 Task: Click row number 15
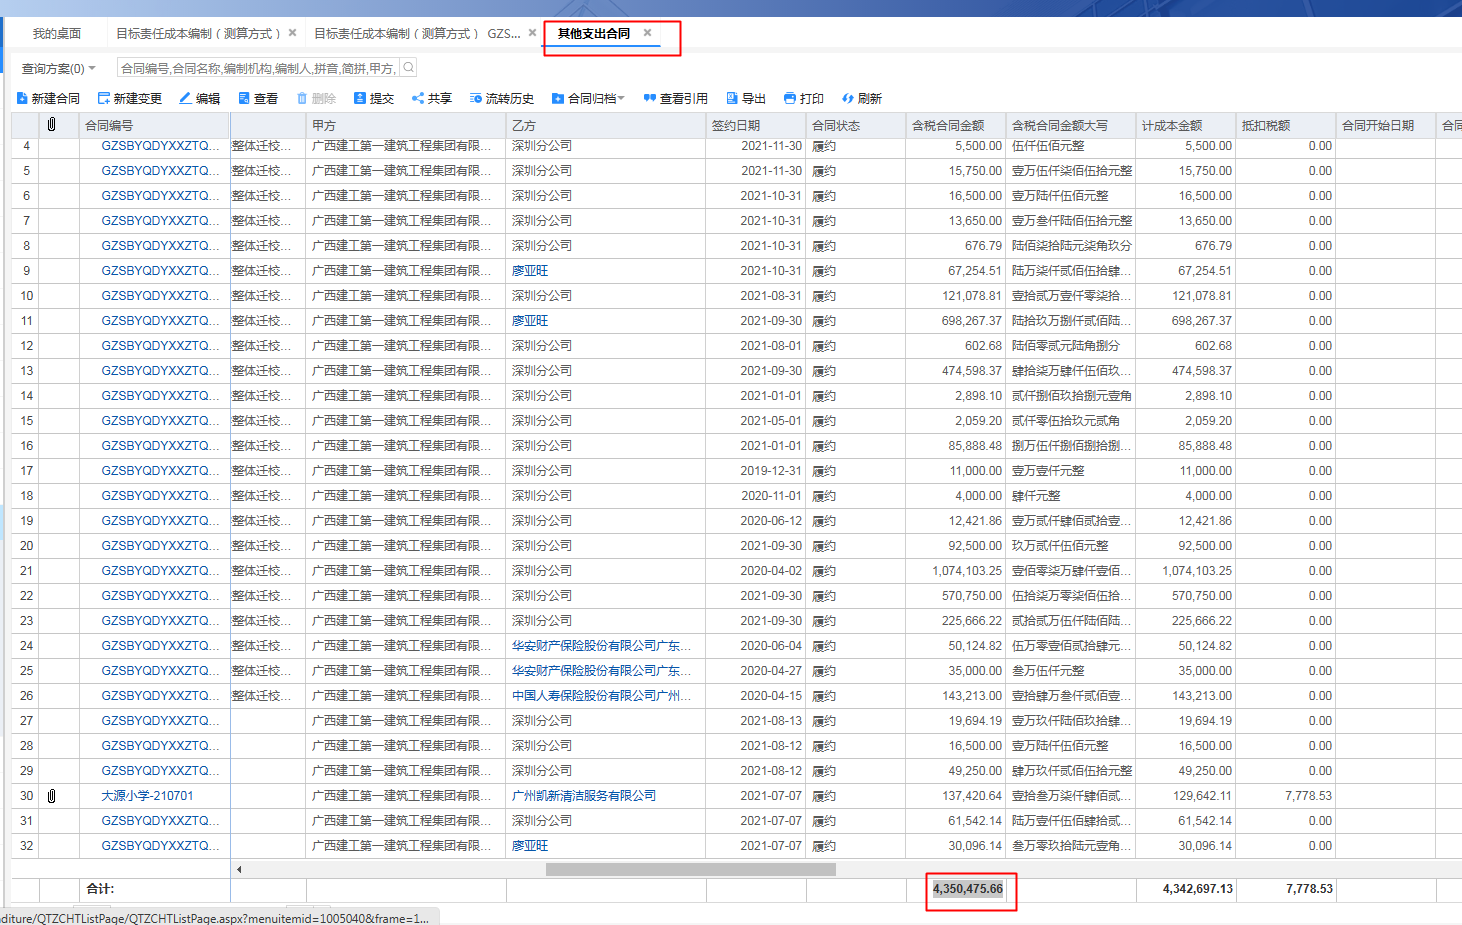tap(27, 421)
